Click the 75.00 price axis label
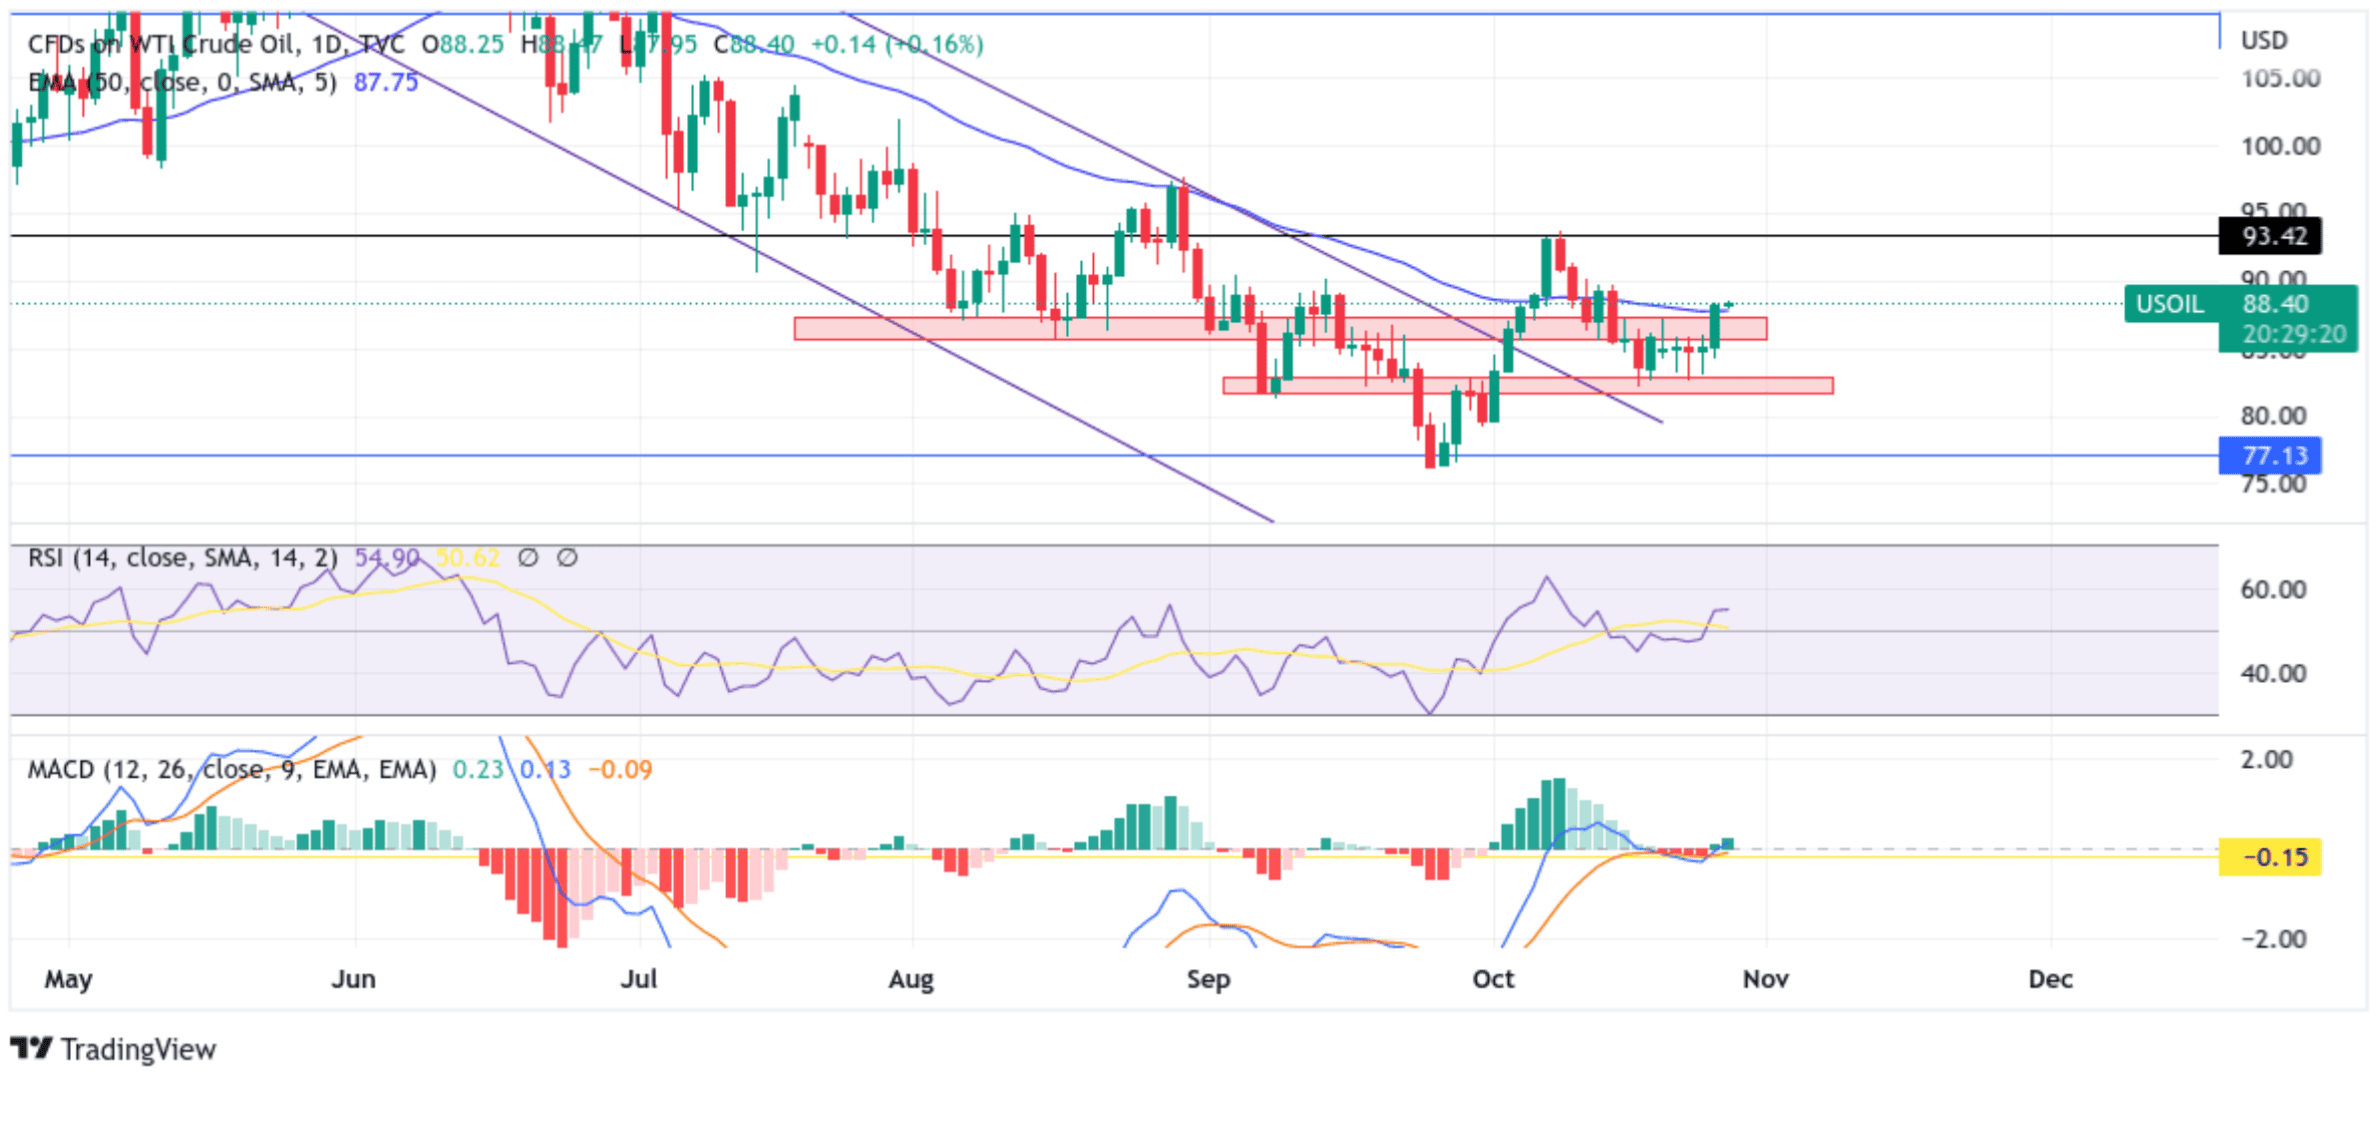2379x1132 pixels. (2273, 484)
